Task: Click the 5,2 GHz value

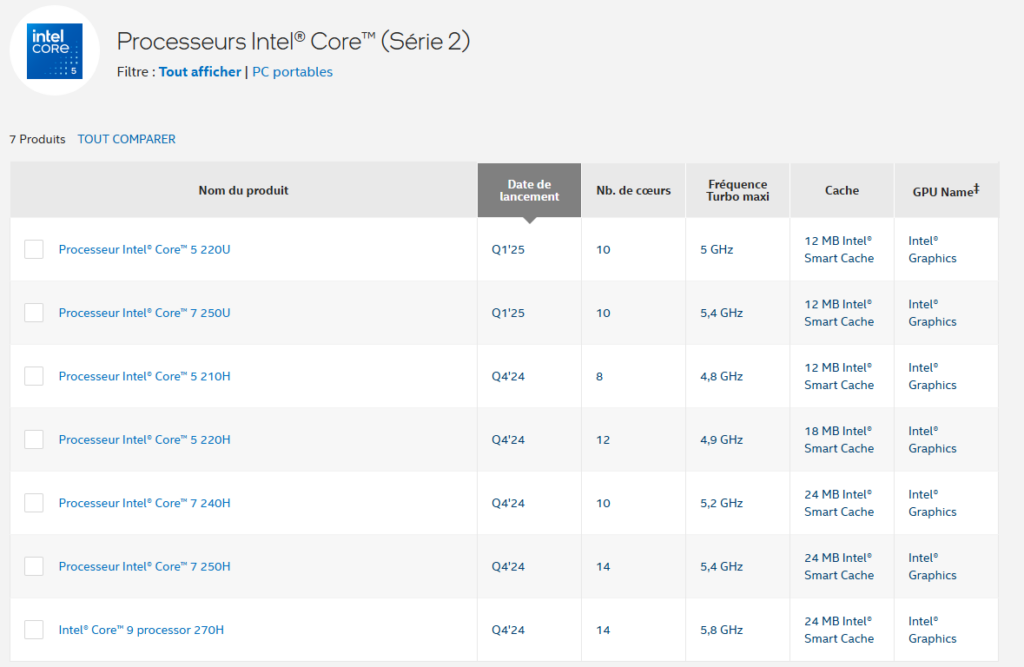Action: tap(722, 503)
